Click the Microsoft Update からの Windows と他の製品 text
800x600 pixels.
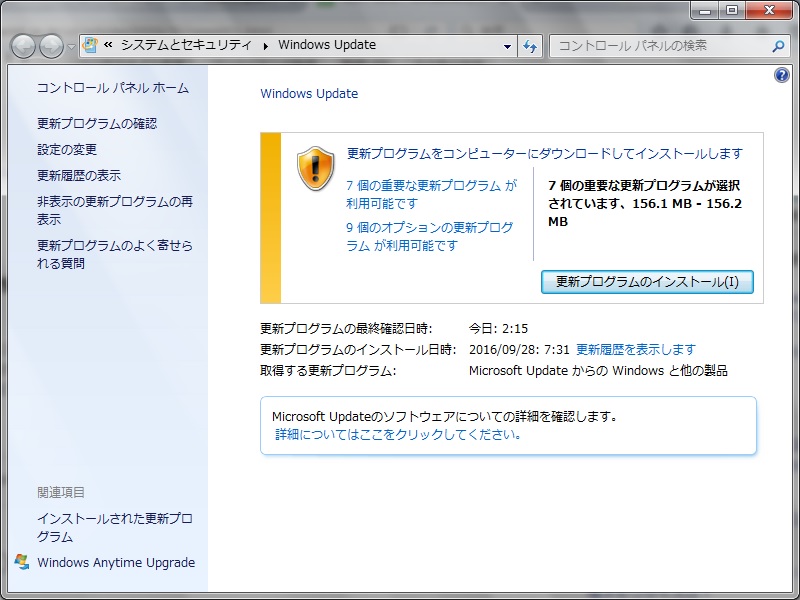click(x=598, y=370)
